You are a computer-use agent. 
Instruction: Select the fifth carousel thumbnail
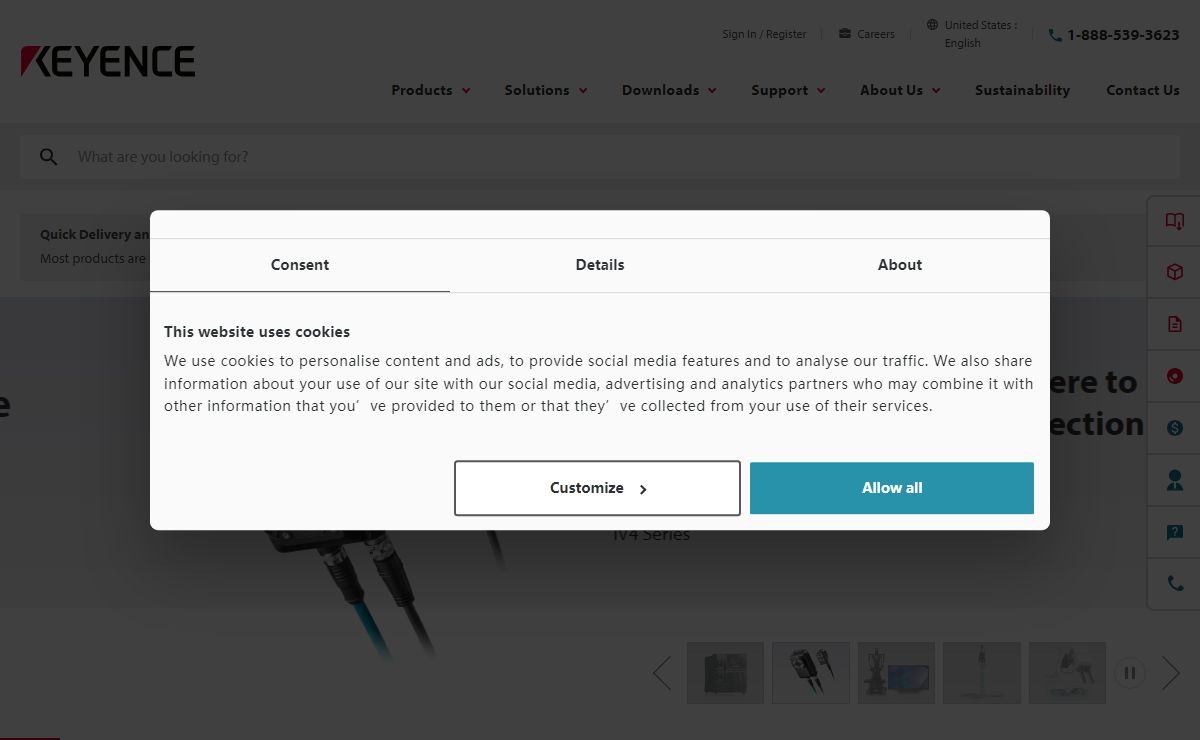click(1067, 673)
